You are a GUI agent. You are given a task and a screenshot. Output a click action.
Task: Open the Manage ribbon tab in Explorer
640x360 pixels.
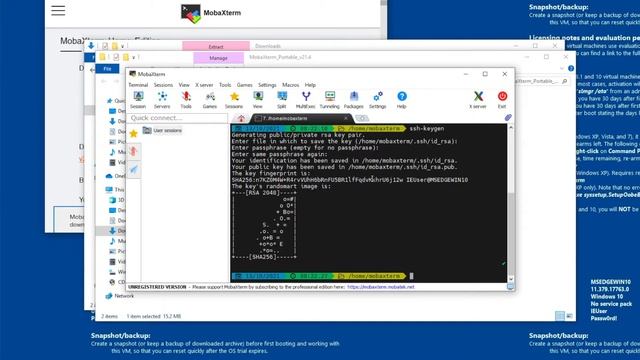pyautogui.click(x=218, y=58)
